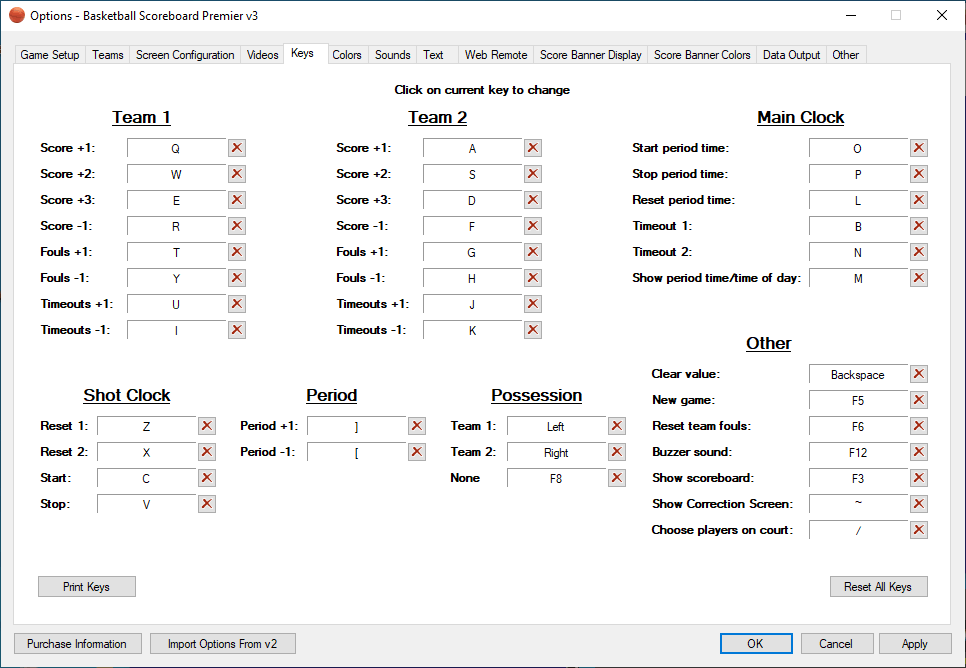Go to the Web Remote tab
Viewport: 966px width, 668px height.
tap(496, 55)
